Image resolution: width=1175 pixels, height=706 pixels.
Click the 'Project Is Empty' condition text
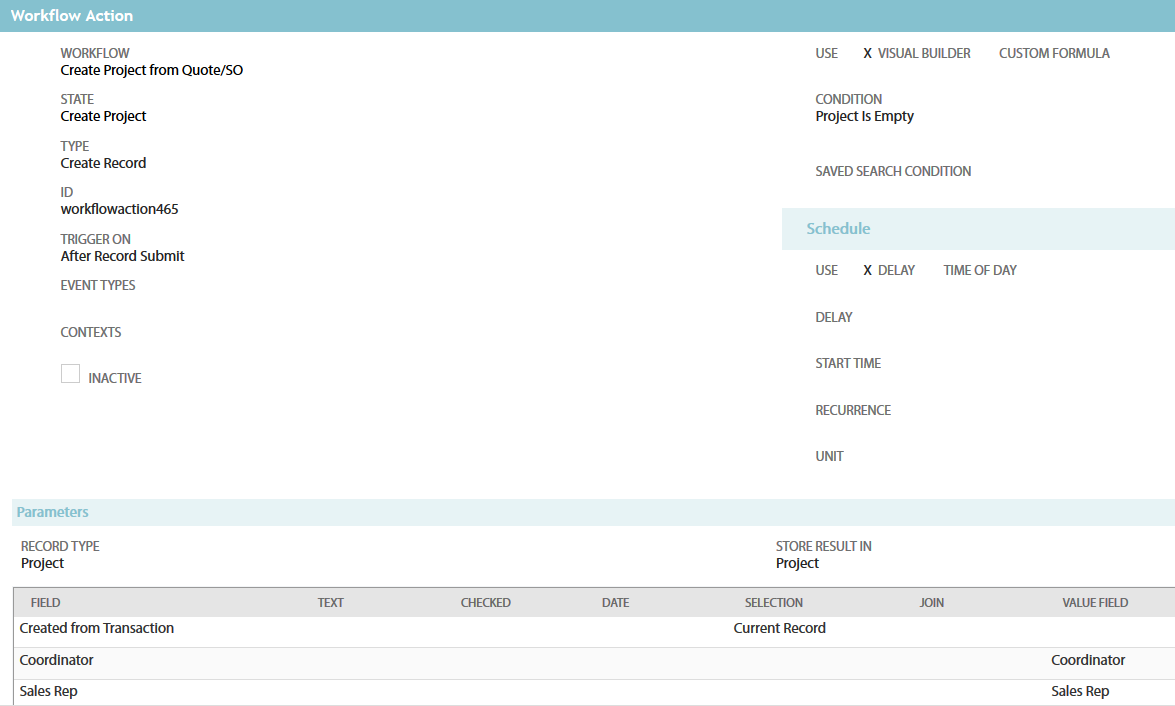coord(864,116)
